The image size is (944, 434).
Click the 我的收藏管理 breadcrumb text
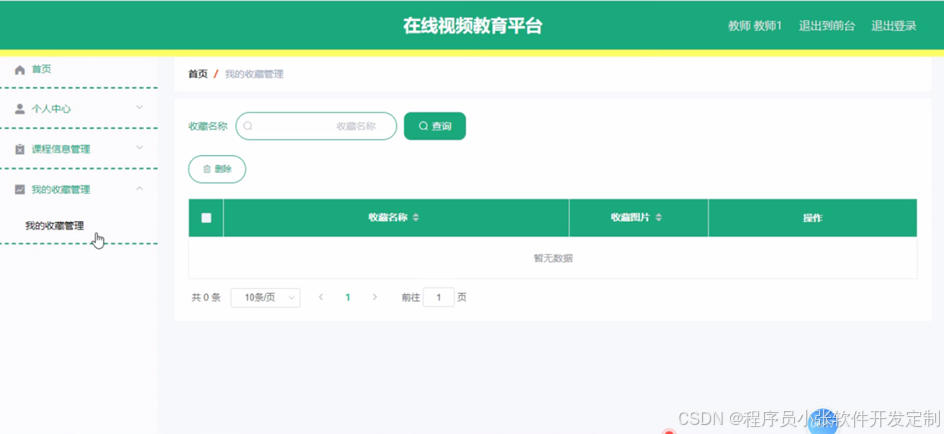[x=254, y=74]
